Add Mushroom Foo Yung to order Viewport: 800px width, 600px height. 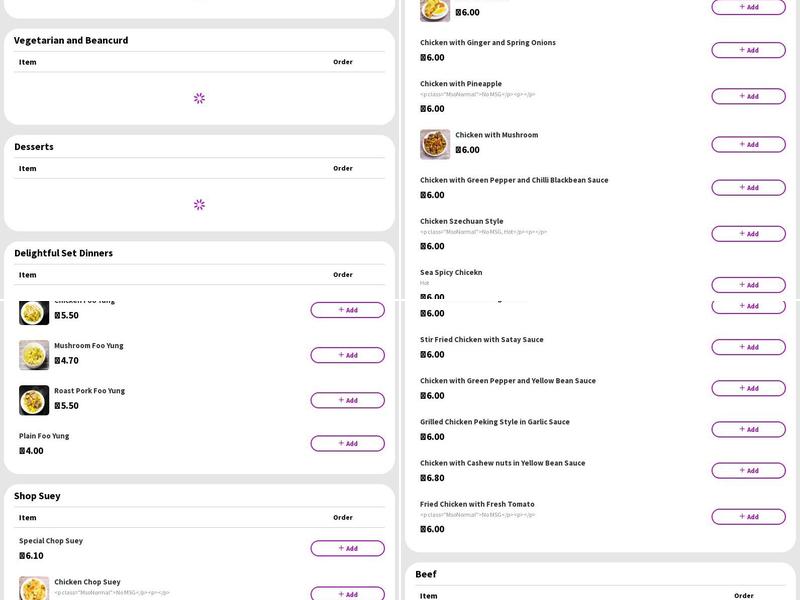click(x=347, y=355)
